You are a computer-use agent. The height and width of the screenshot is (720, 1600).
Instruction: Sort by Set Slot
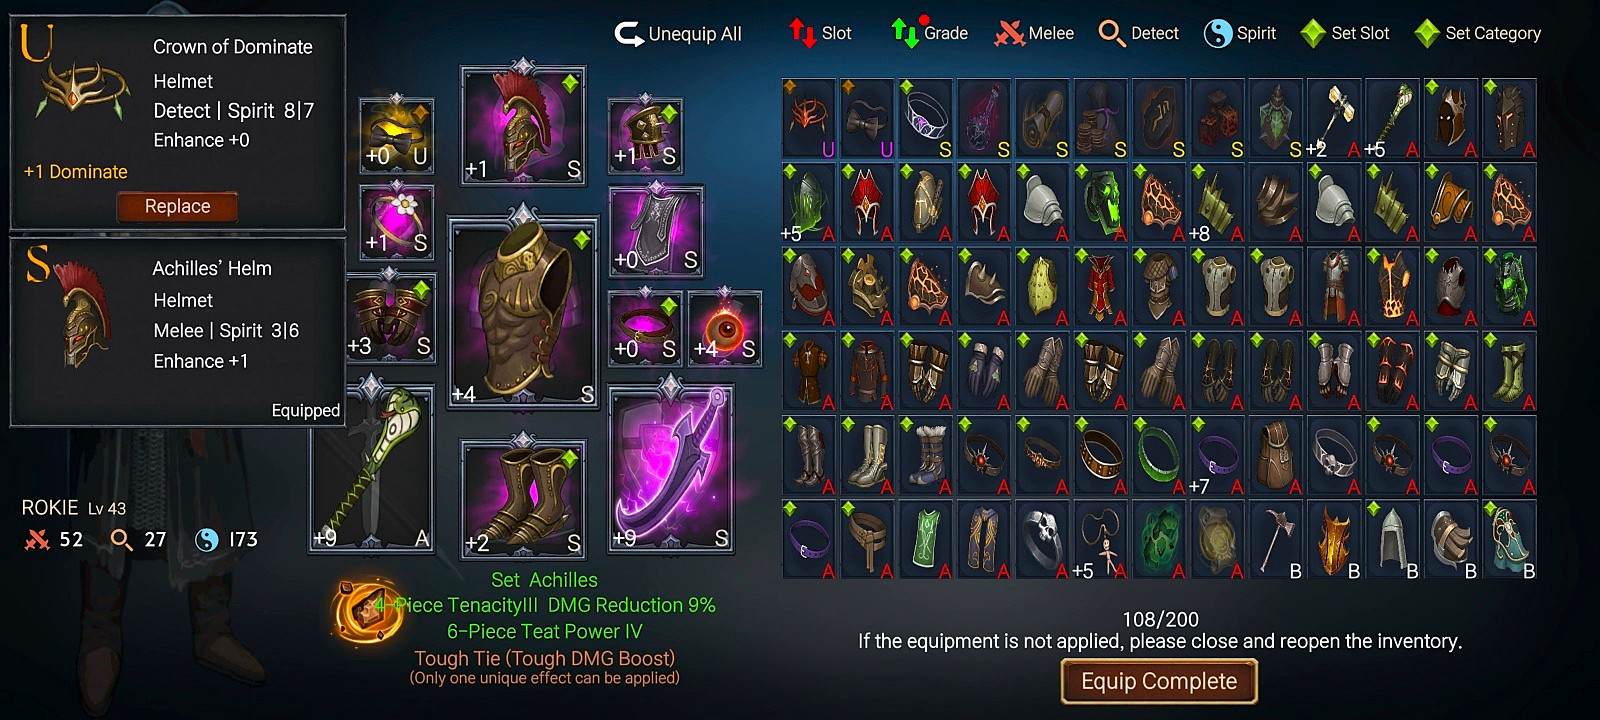tap(1345, 33)
